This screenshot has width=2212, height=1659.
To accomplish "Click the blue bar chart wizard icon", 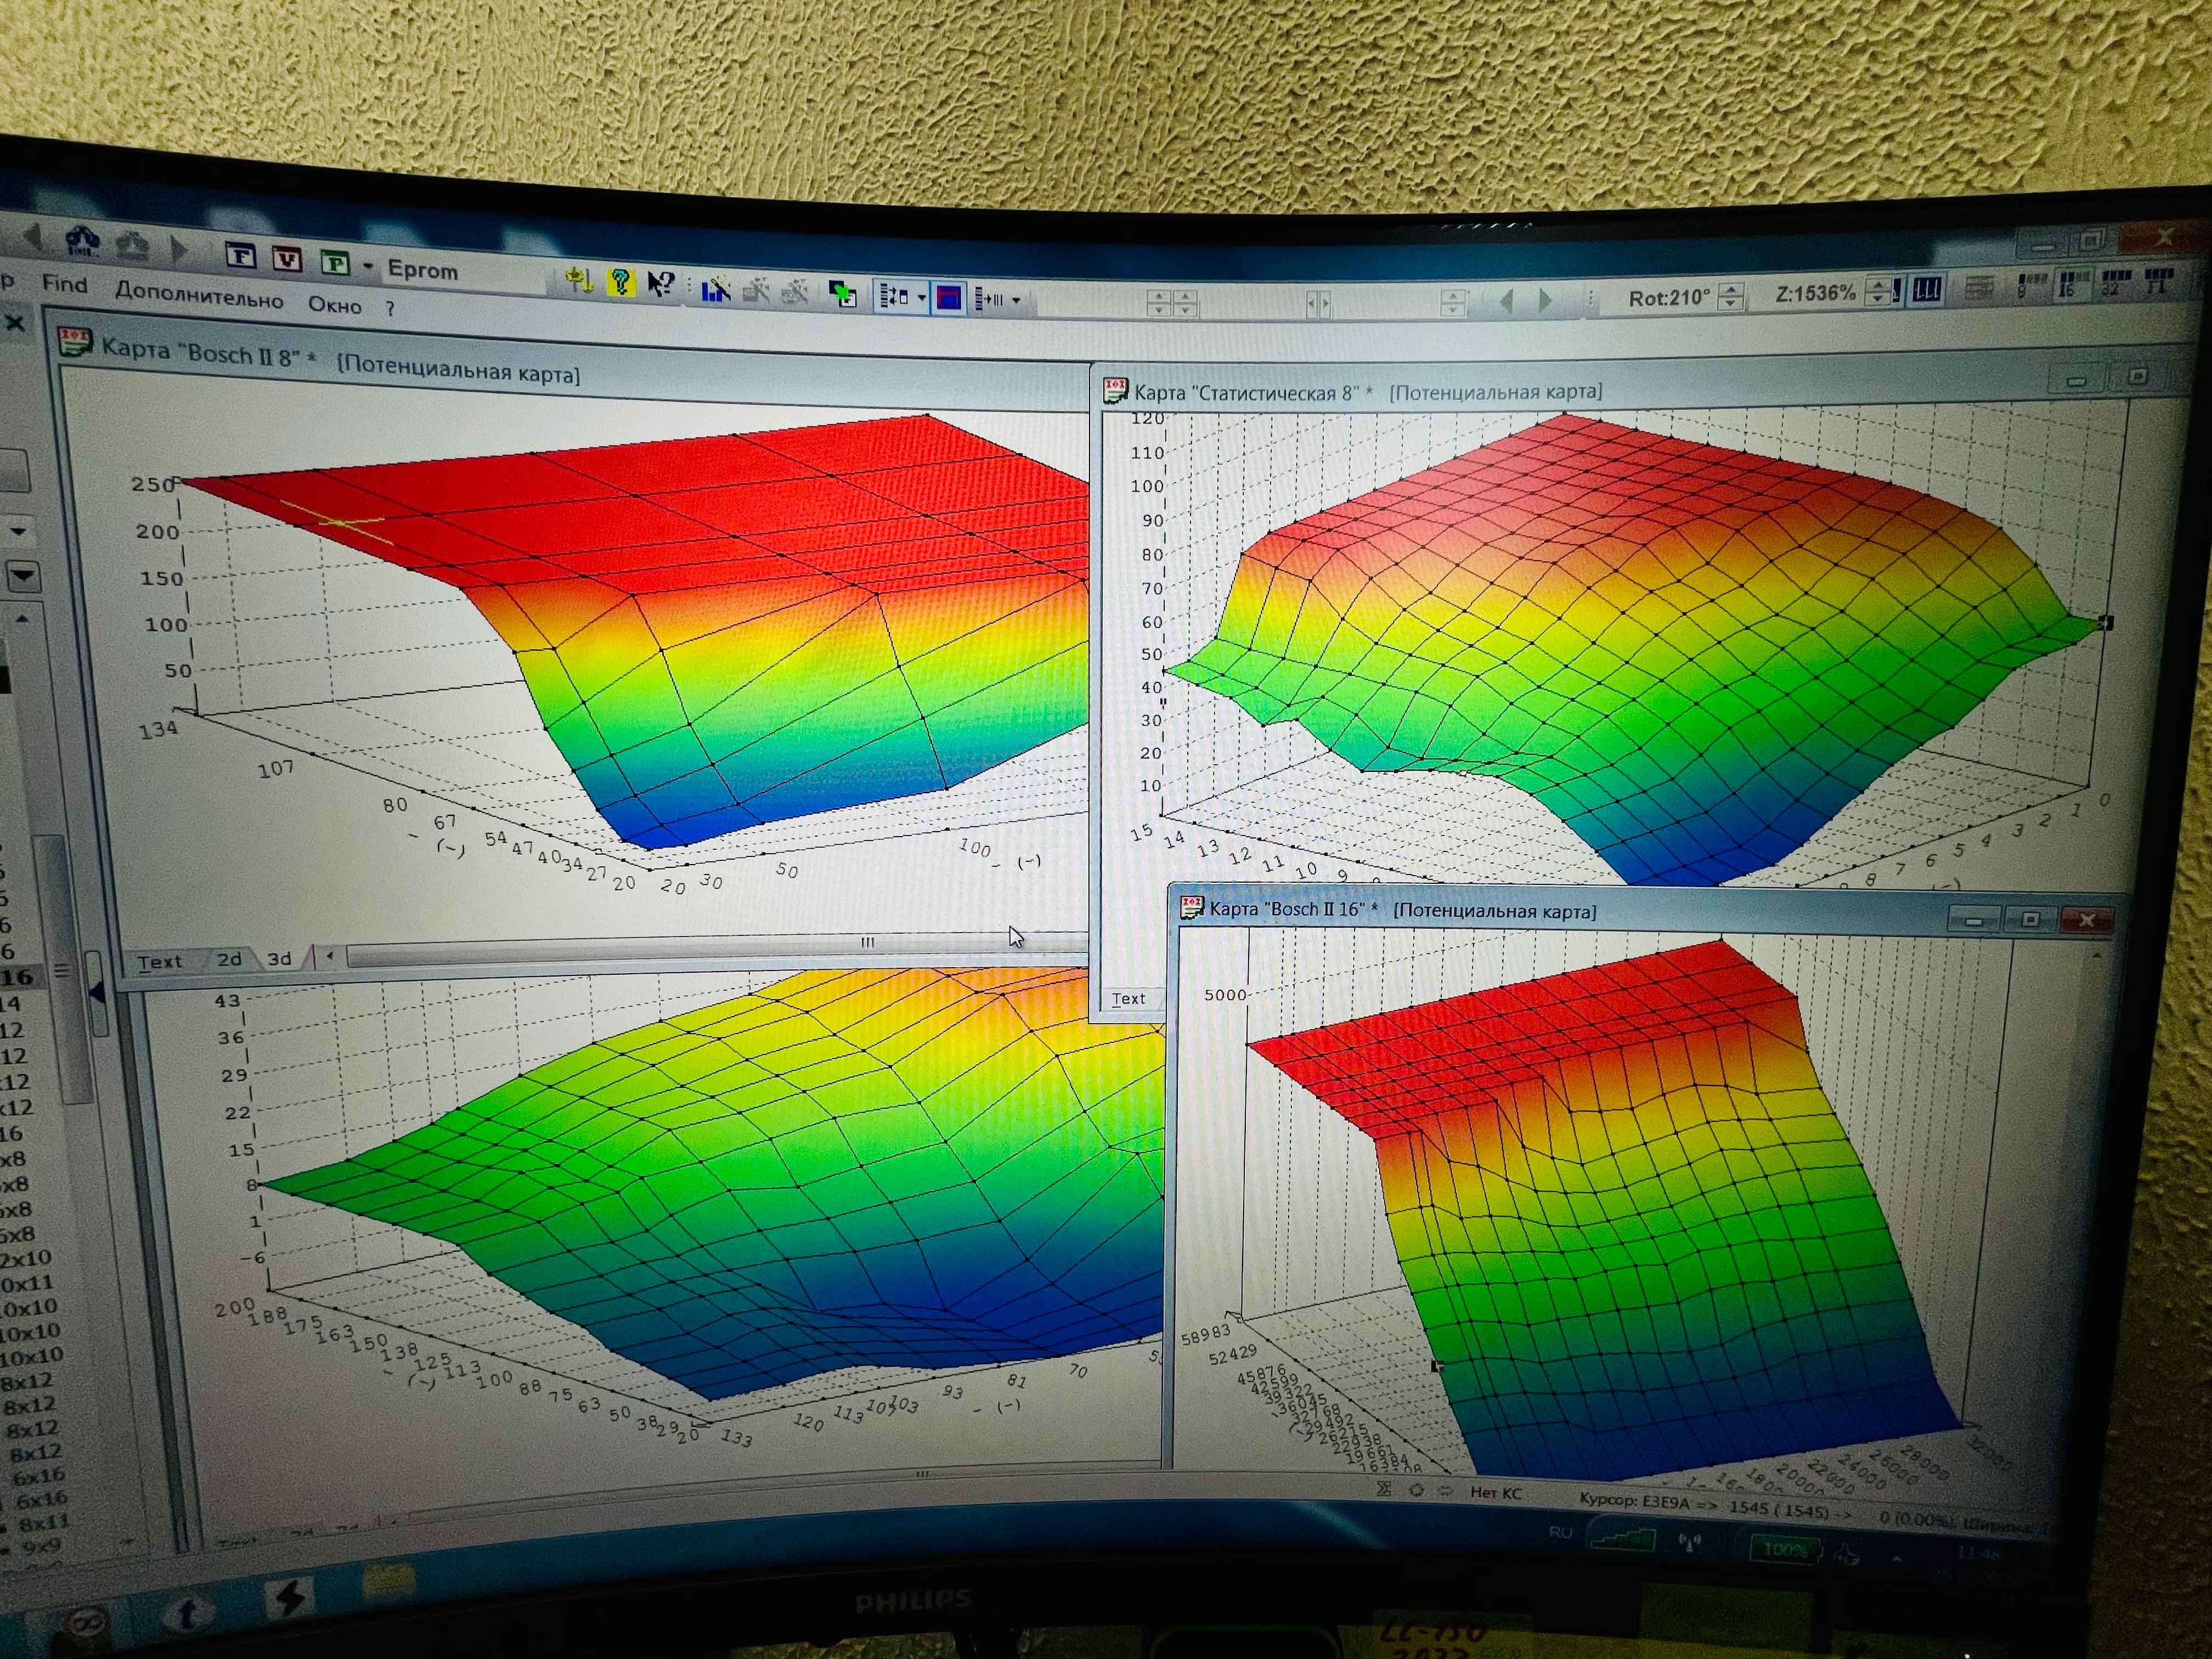I will tap(716, 290).
